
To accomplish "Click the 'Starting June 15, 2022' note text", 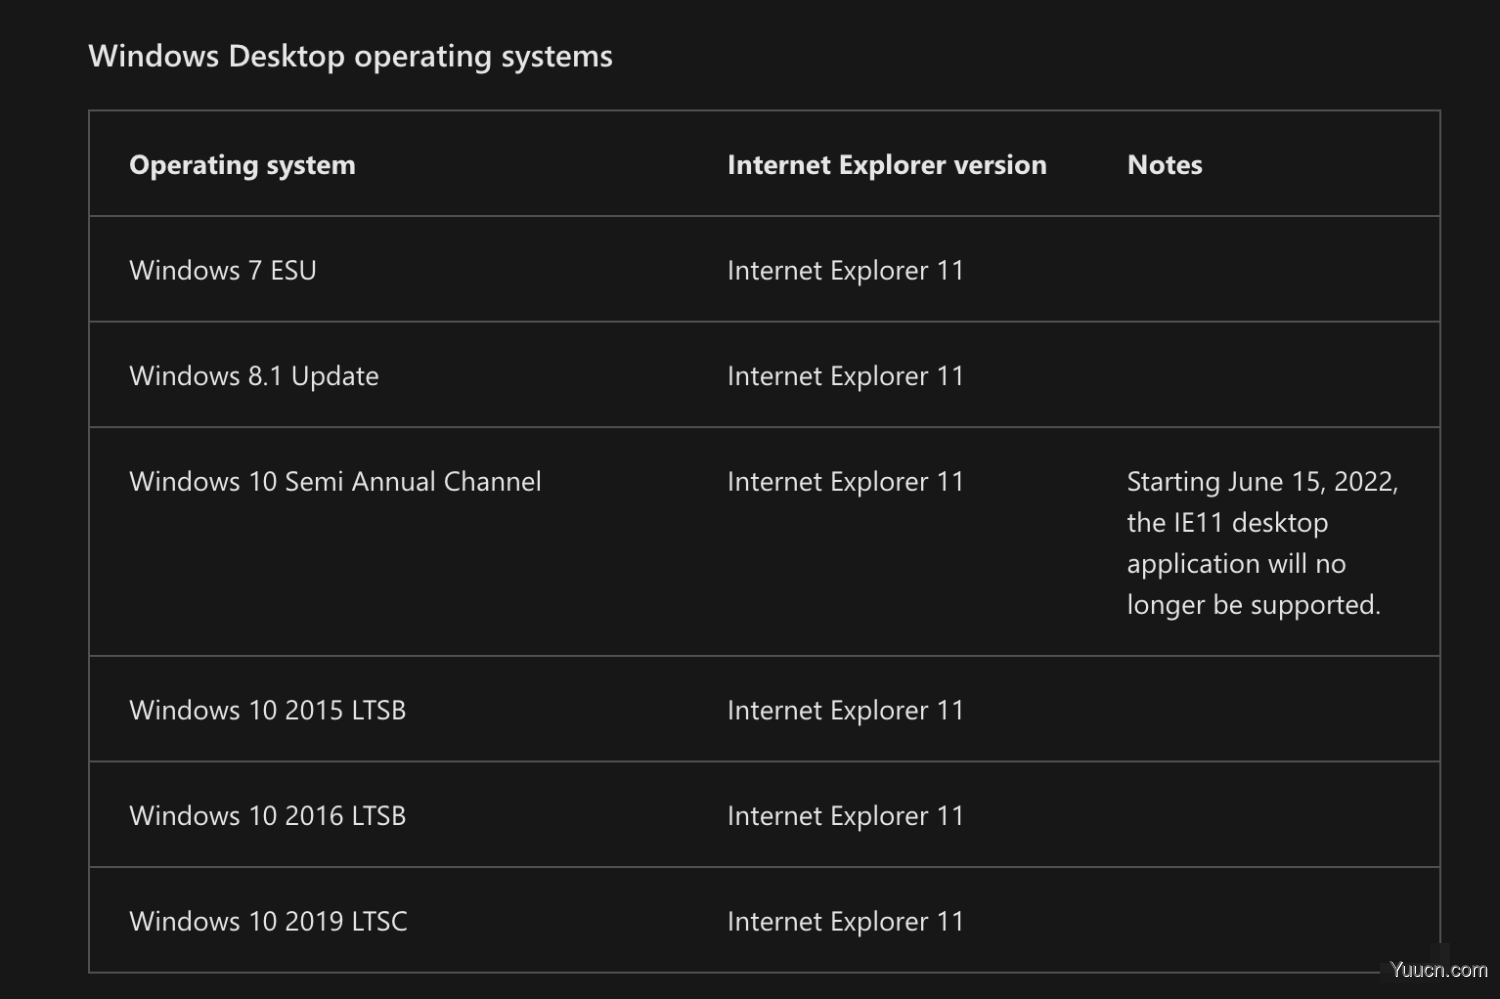I will coord(1262,543).
